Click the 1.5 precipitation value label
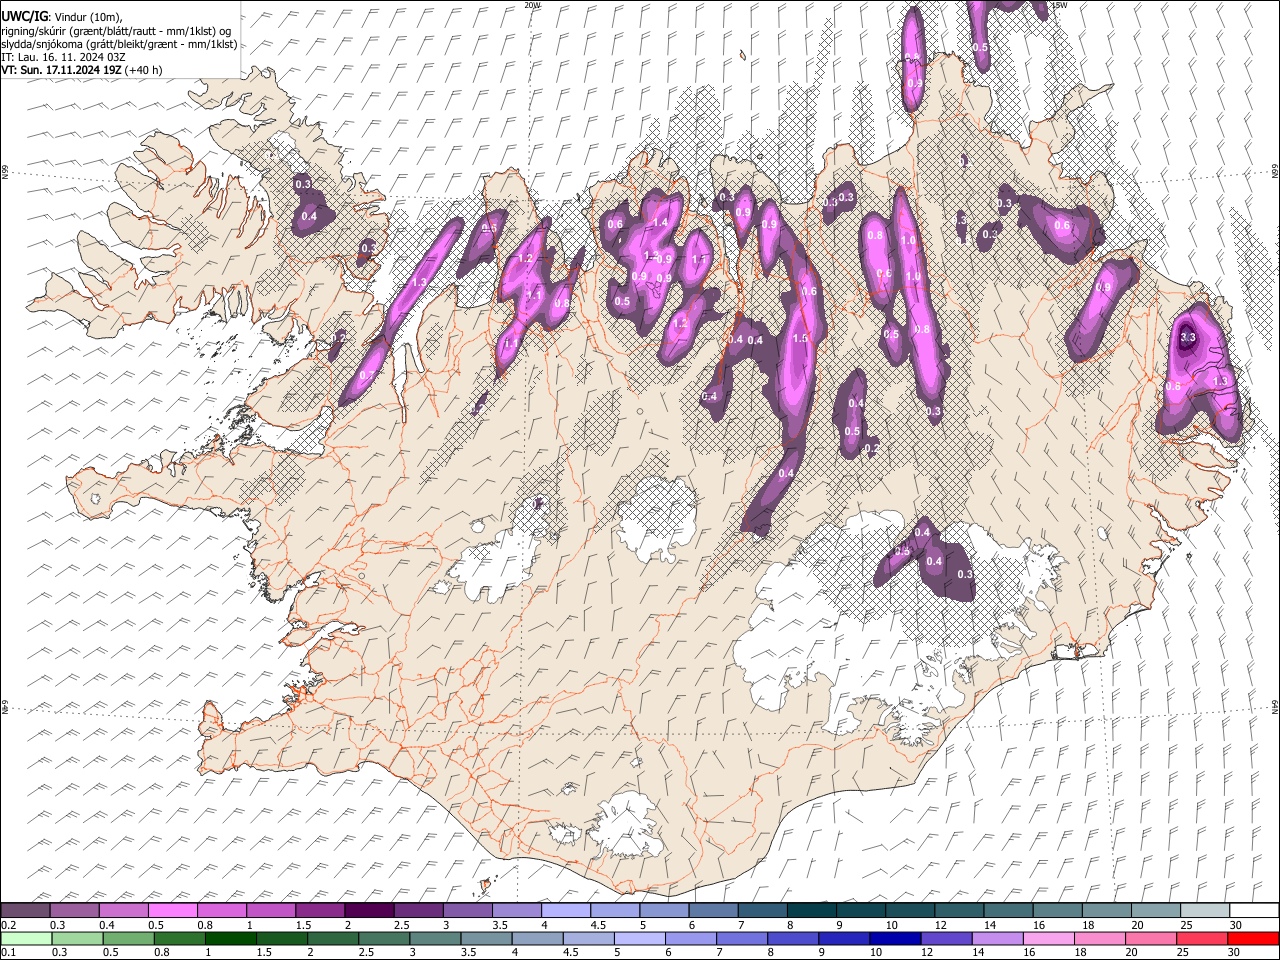The width and height of the screenshot is (1280, 960). [800, 339]
